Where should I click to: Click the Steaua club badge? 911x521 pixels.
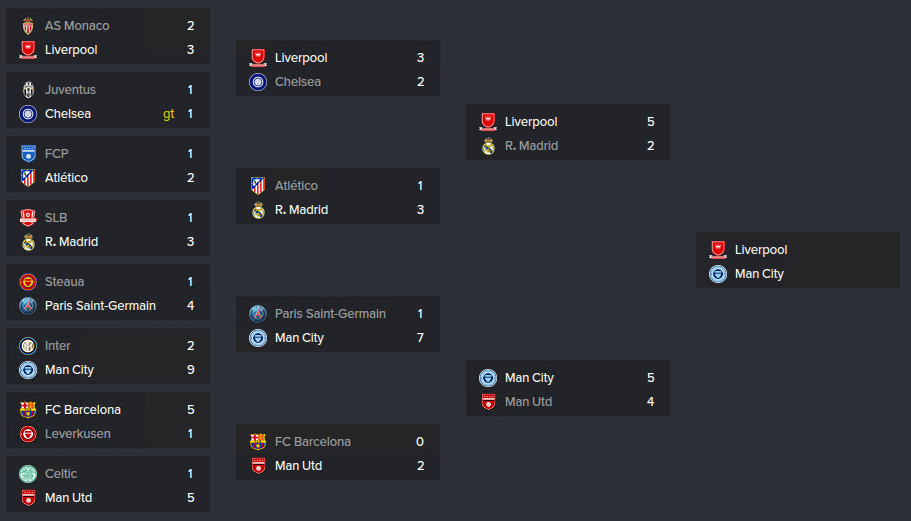point(28,282)
